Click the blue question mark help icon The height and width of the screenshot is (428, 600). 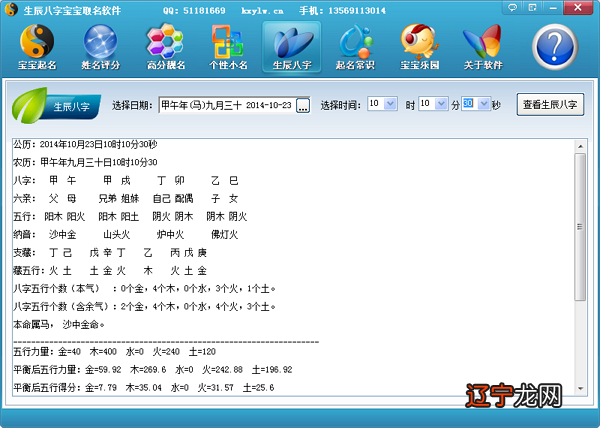pyautogui.click(x=556, y=46)
